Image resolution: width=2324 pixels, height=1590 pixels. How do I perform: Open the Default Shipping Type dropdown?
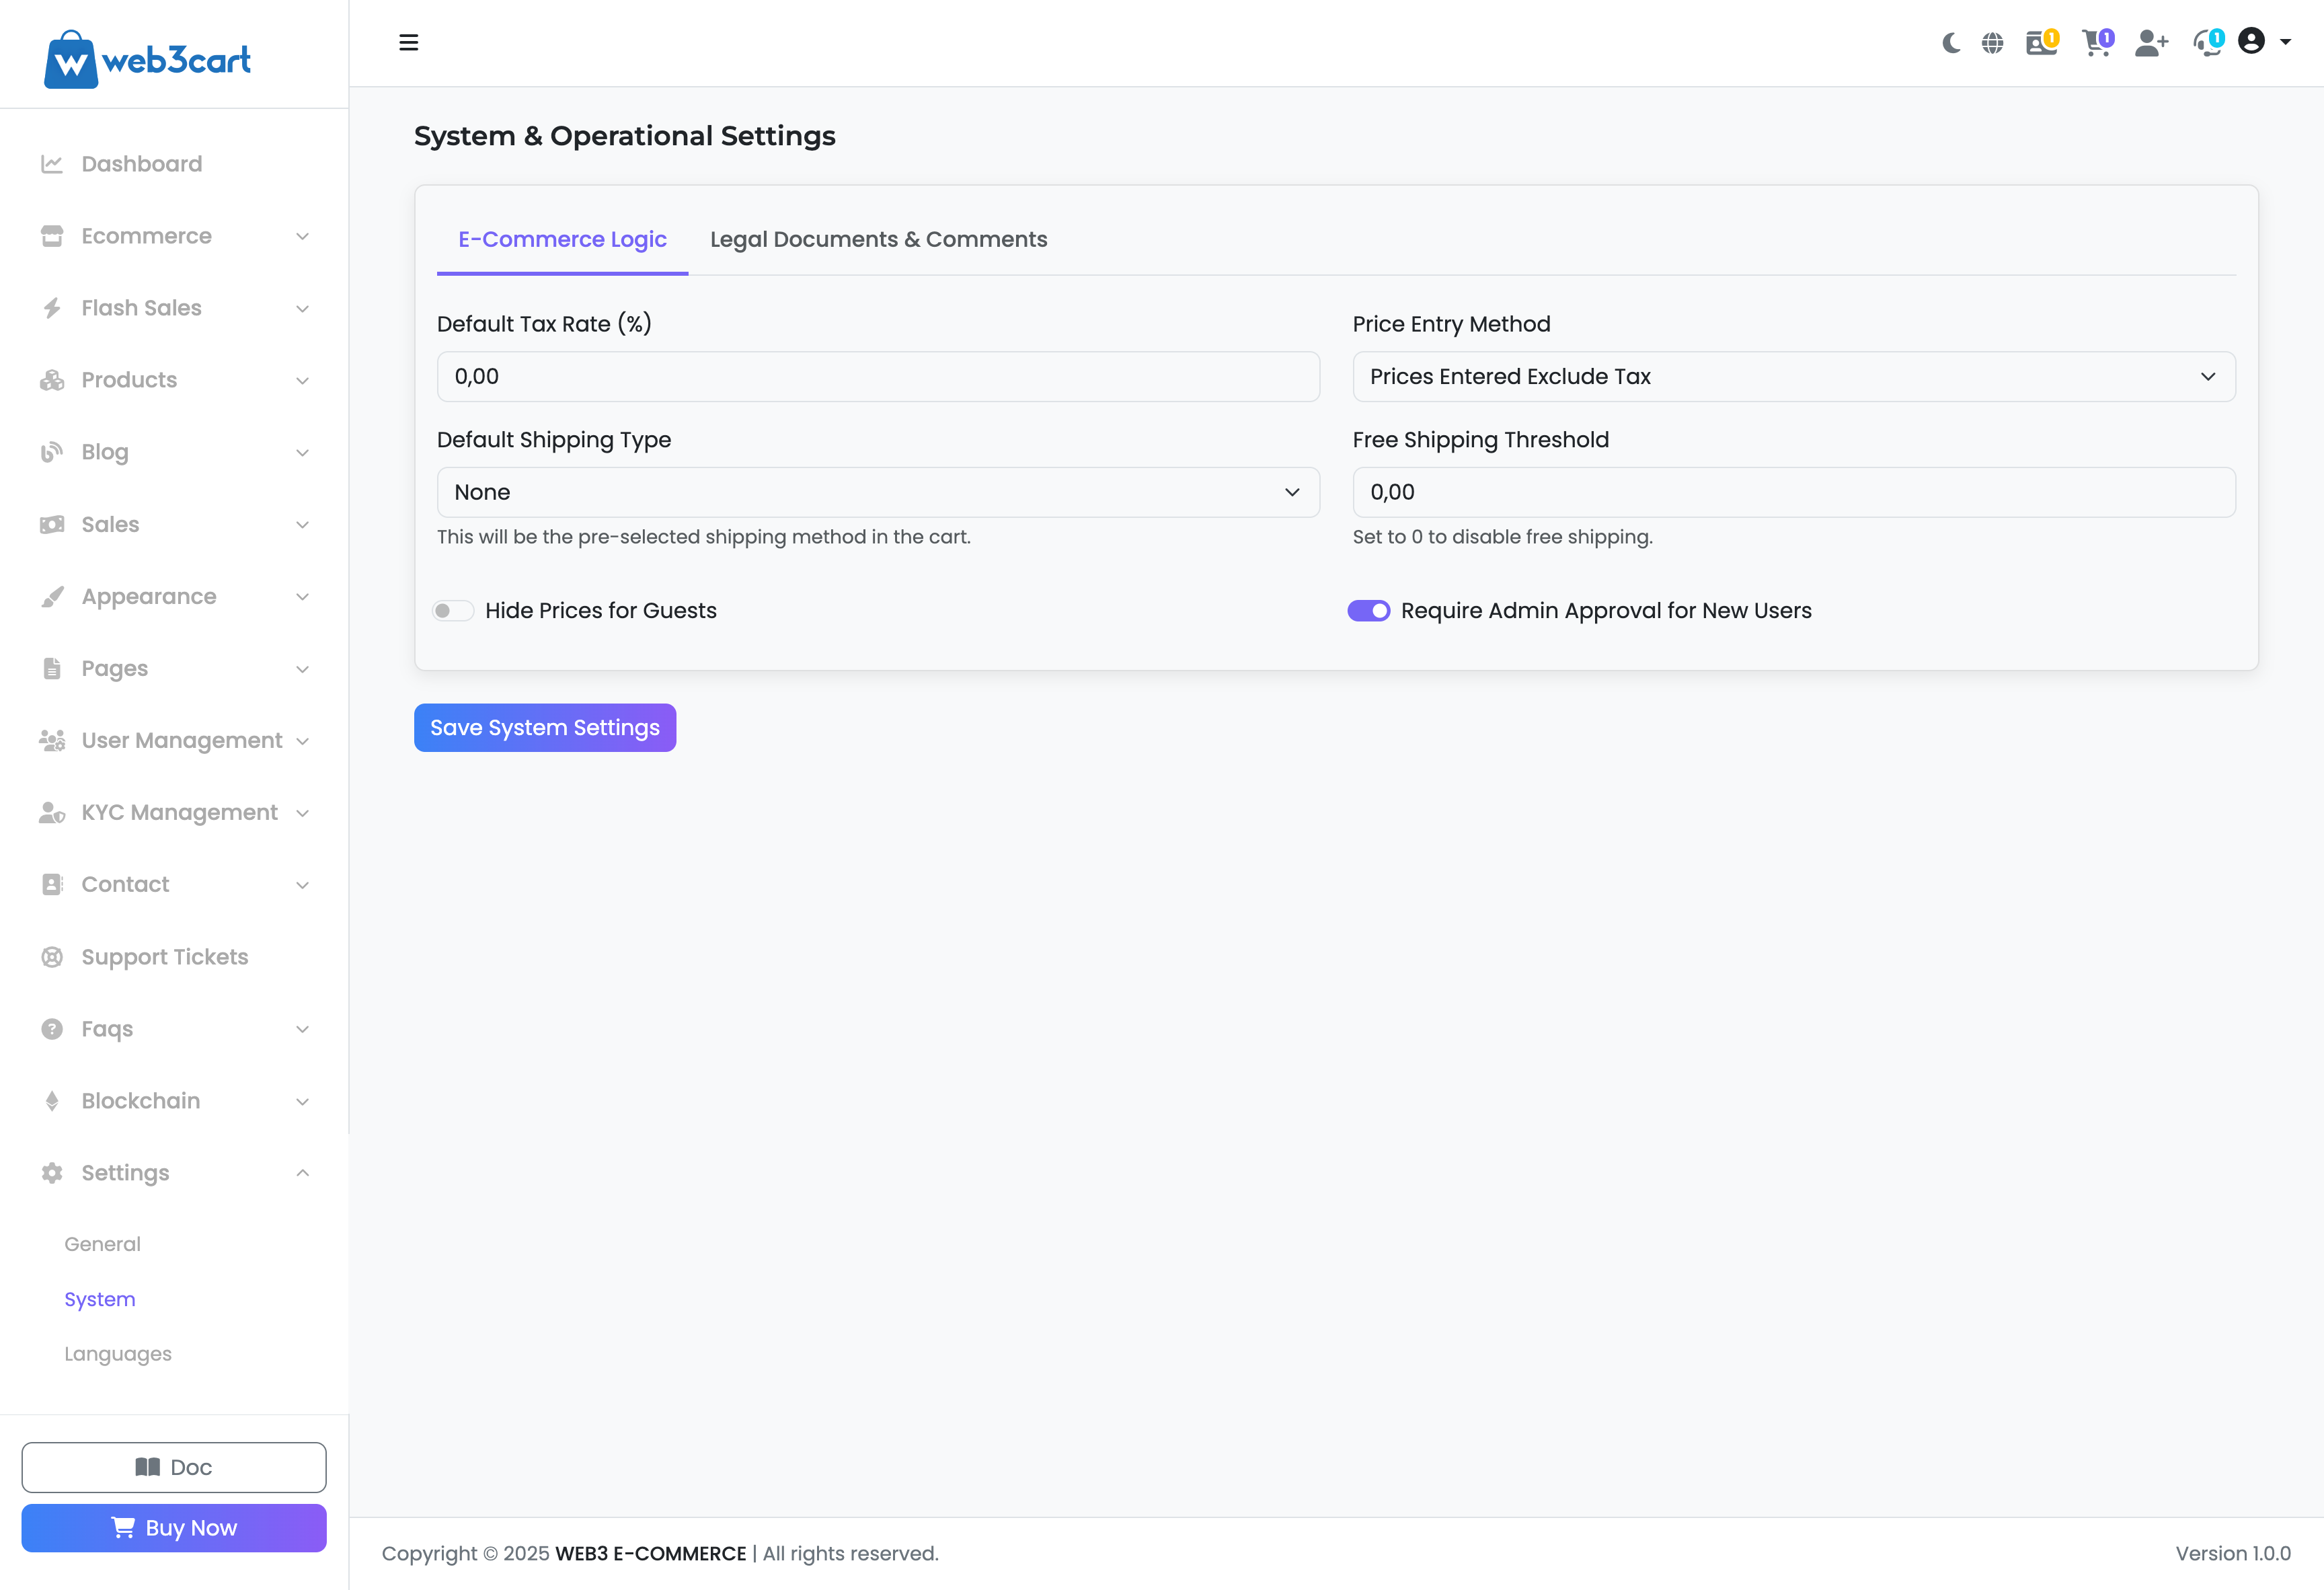coord(877,493)
